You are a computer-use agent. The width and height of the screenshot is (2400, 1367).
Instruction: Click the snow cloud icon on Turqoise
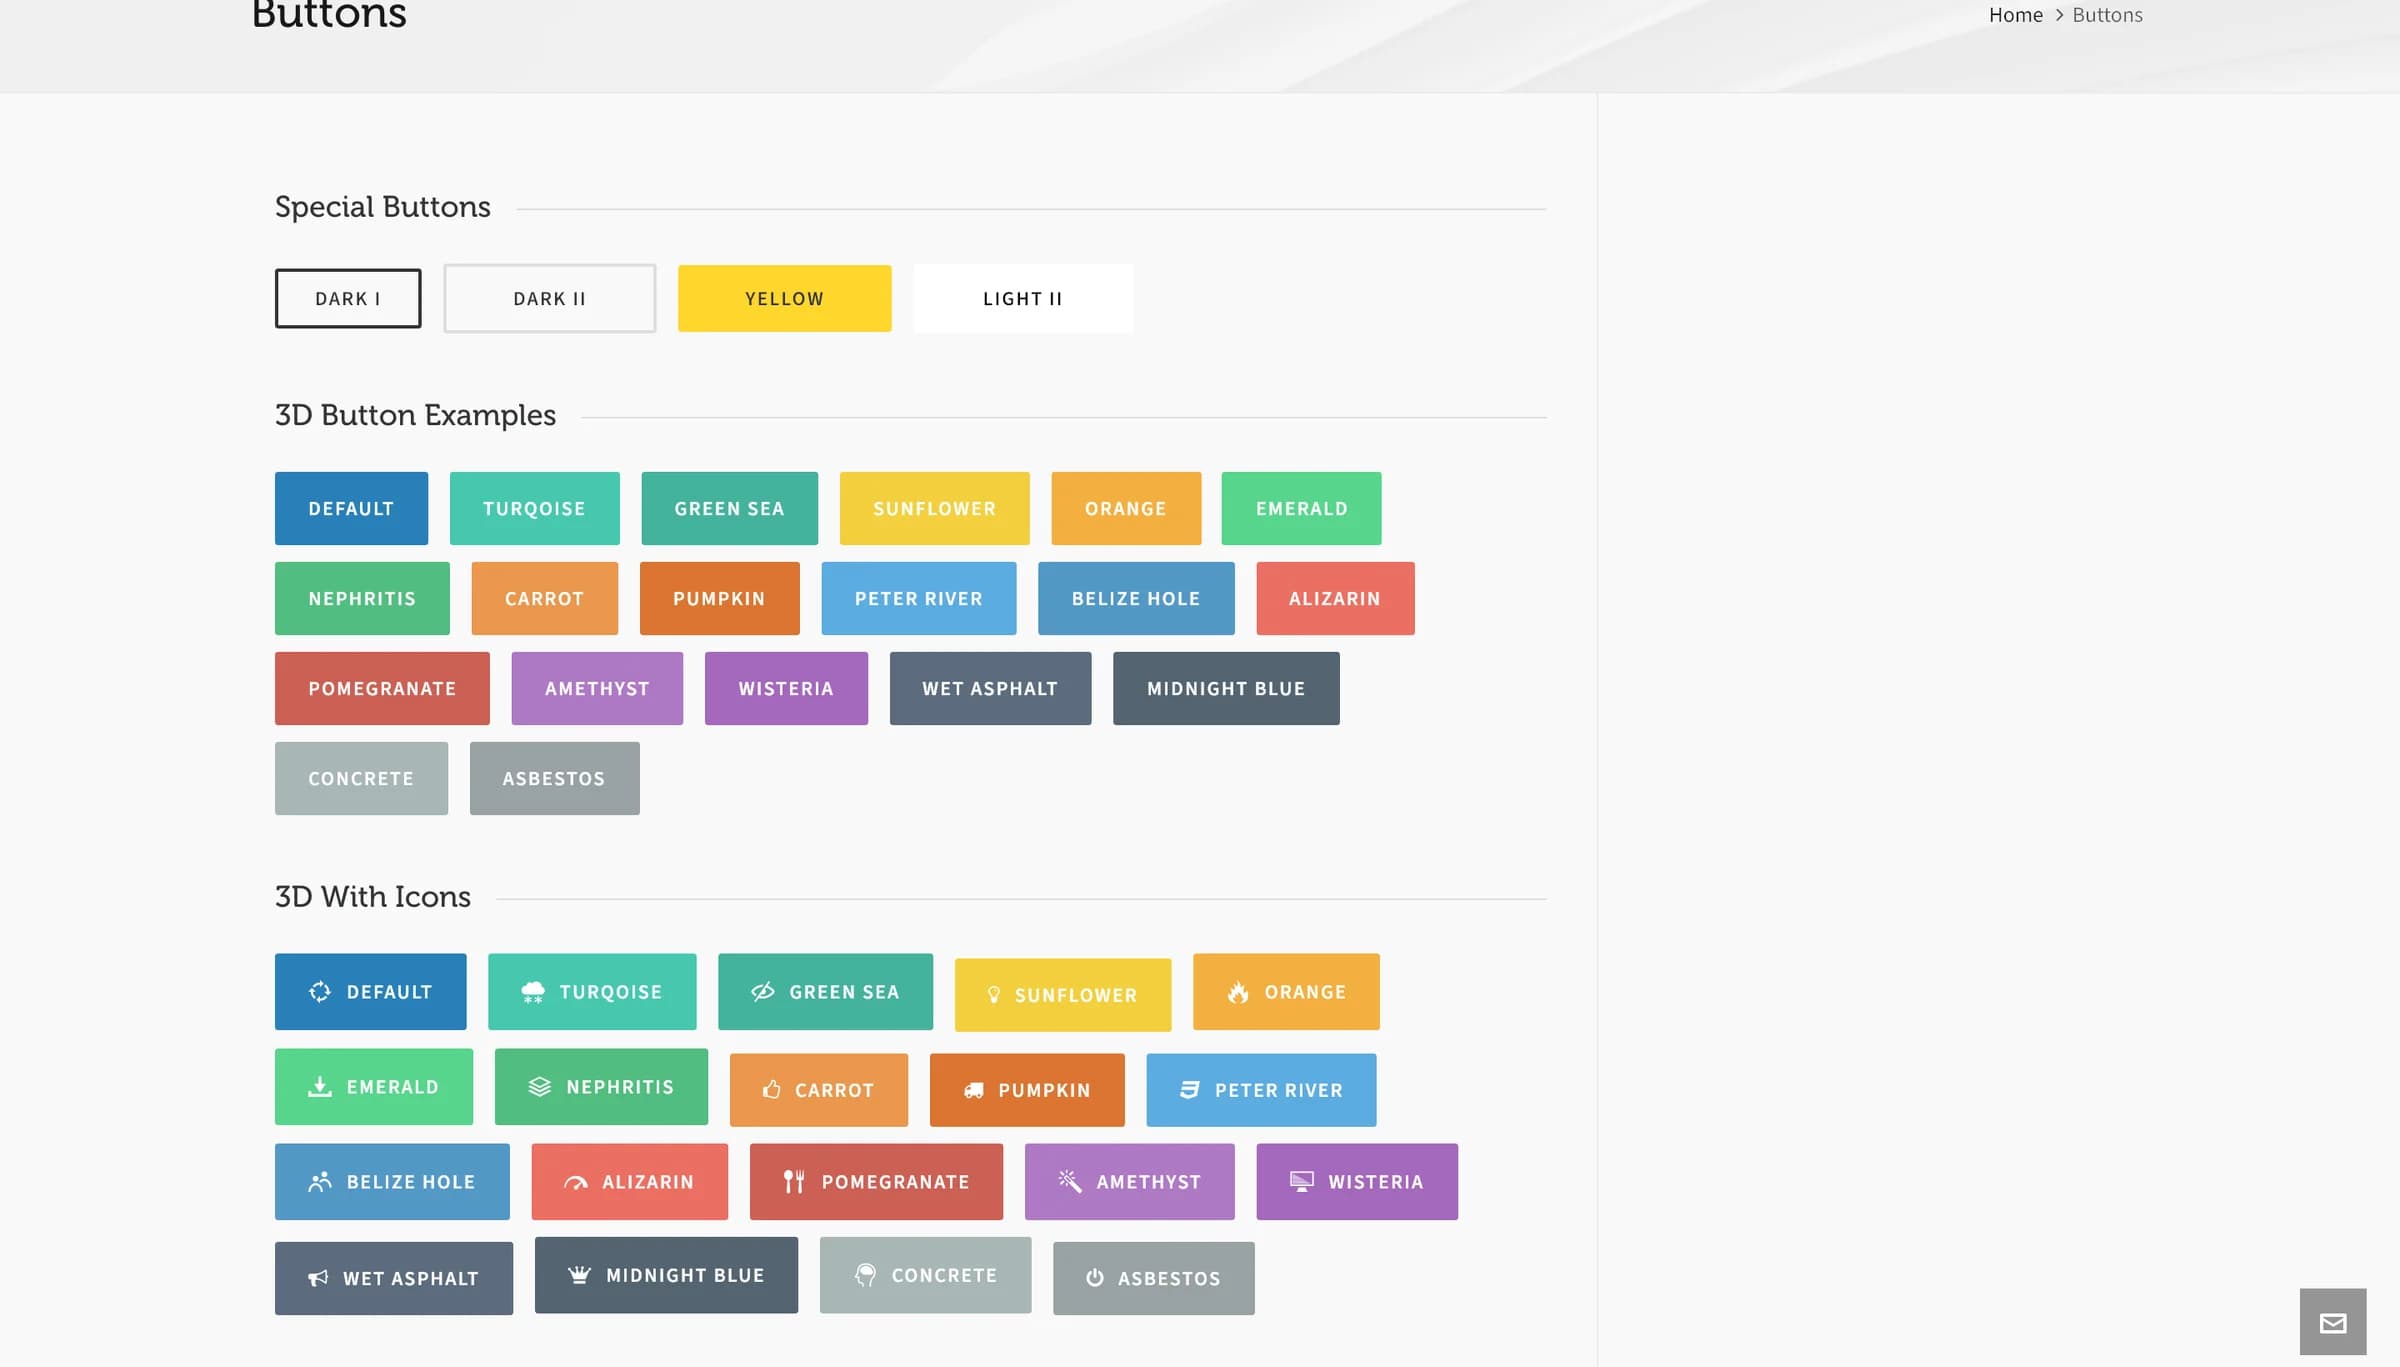pos(533,991)
